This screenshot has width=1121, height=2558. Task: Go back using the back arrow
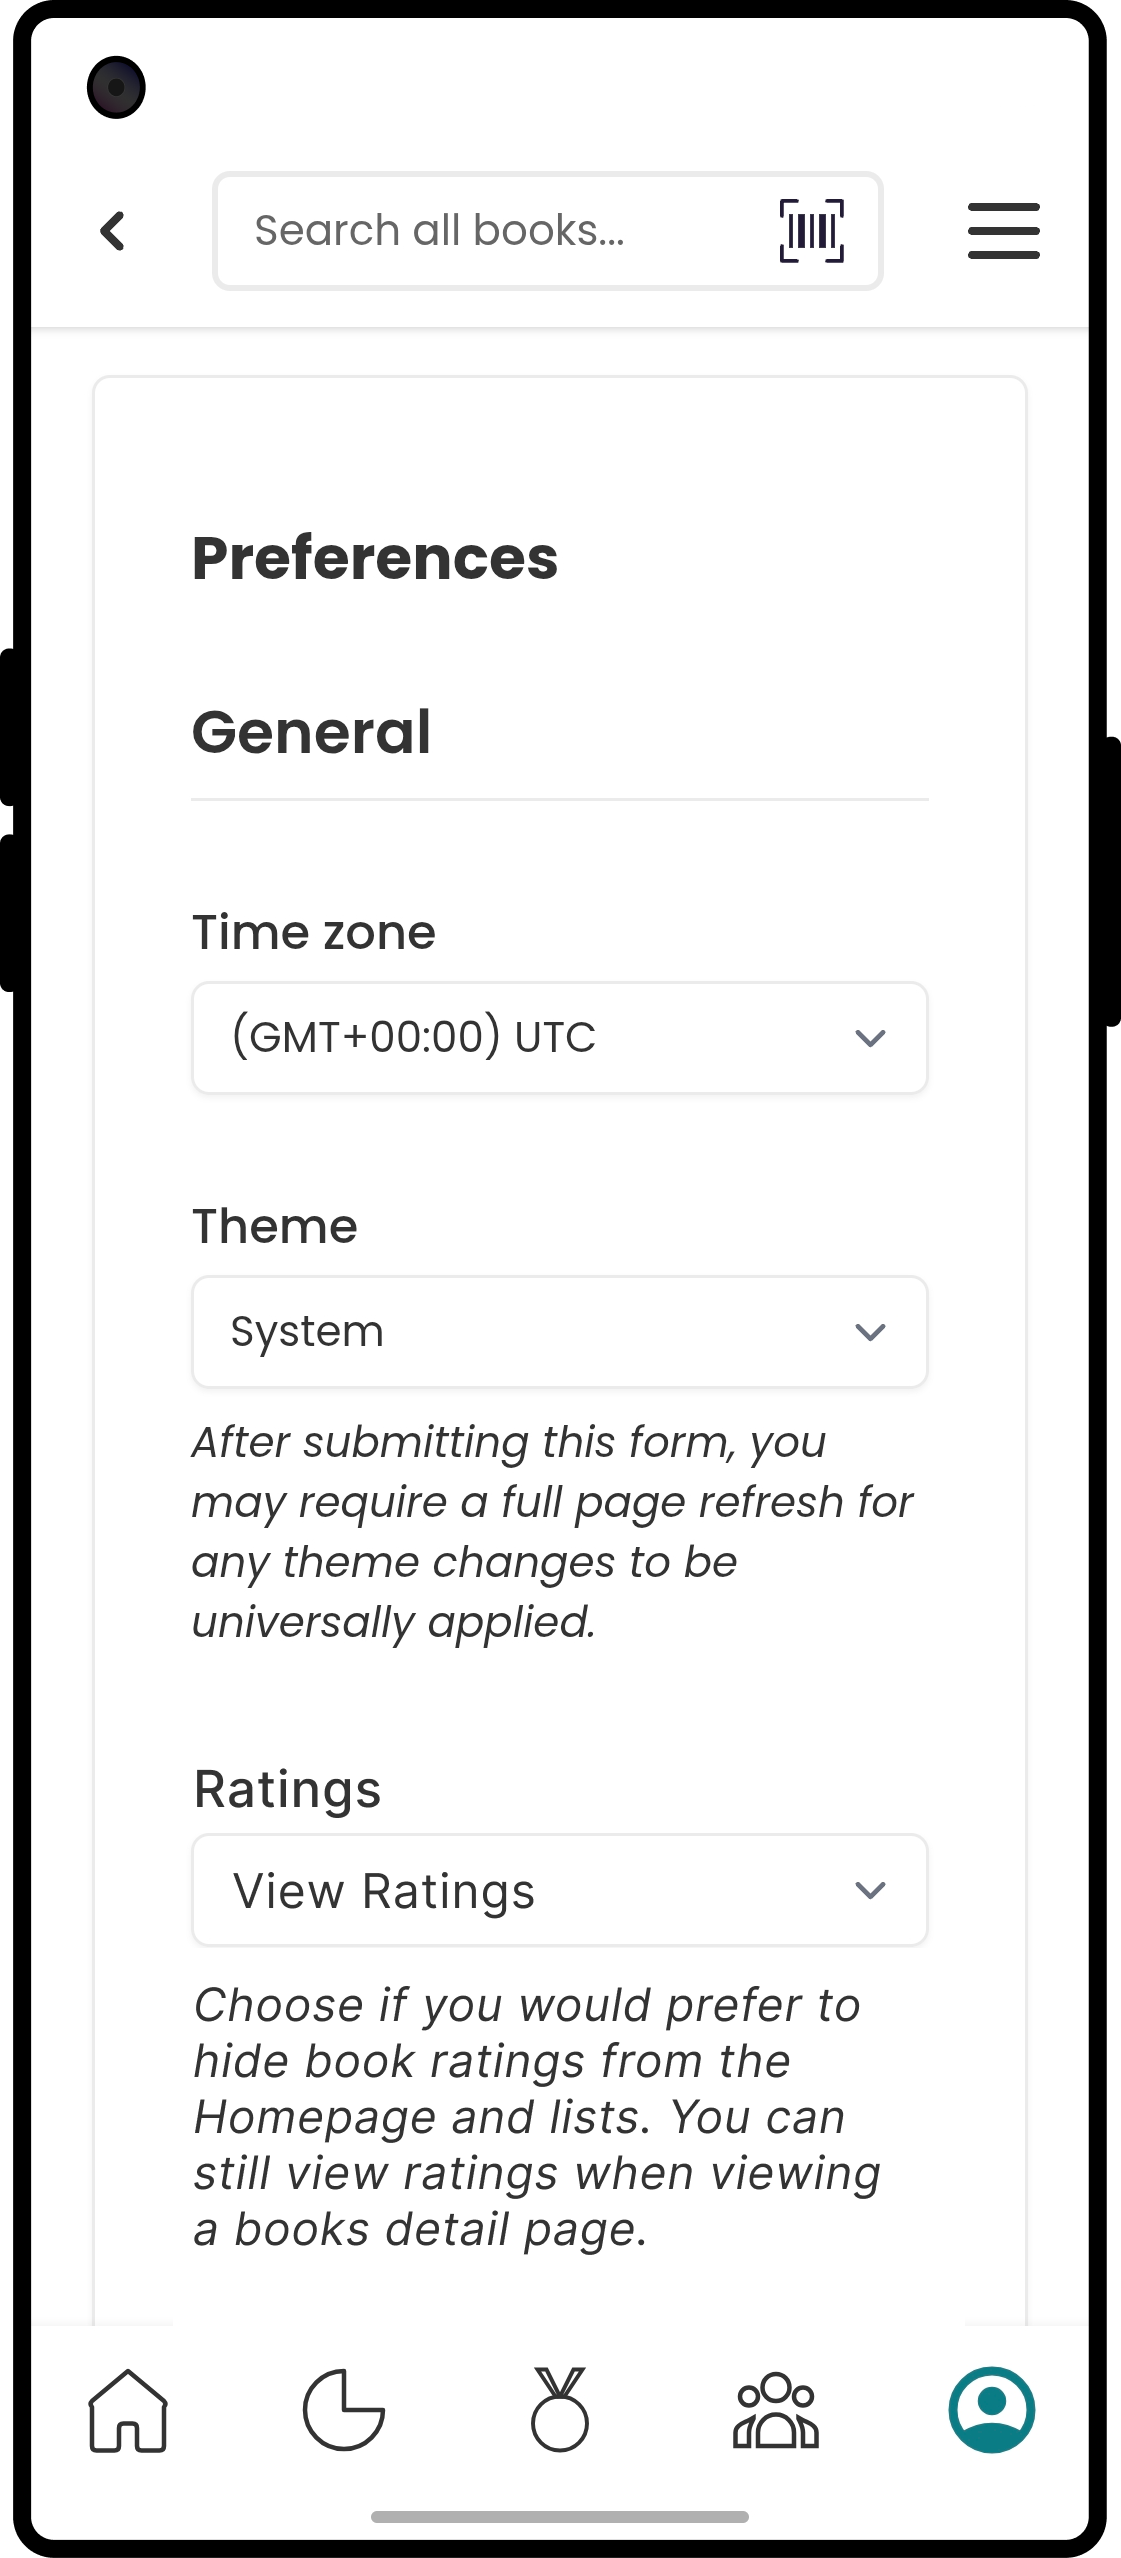[113, 231]
